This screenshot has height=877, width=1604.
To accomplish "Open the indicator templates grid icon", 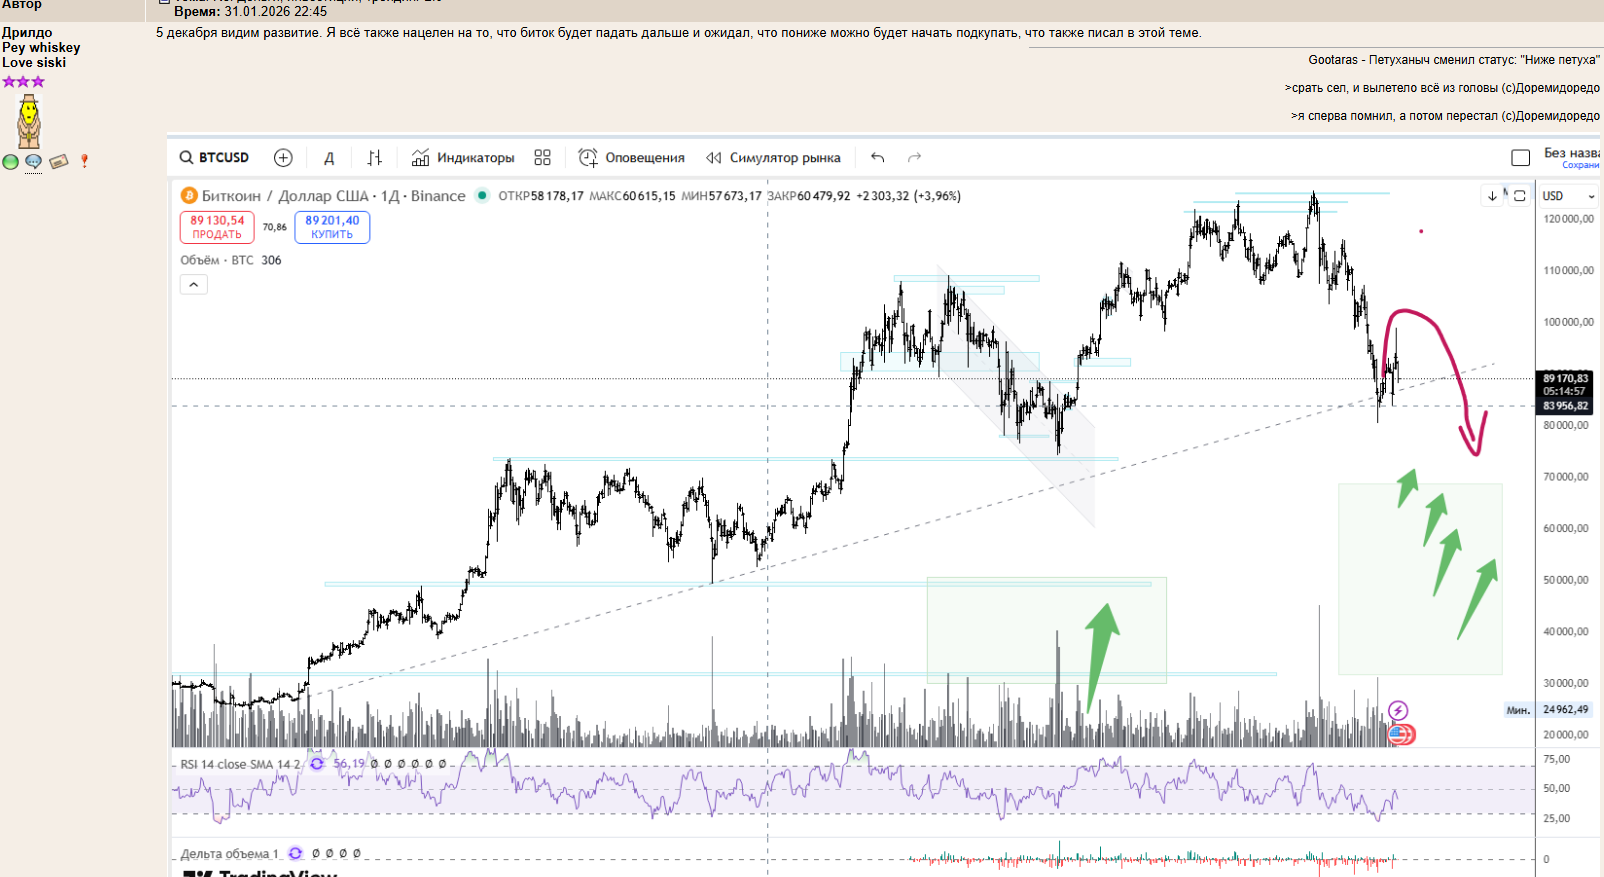I will click(x=542, y=158).
